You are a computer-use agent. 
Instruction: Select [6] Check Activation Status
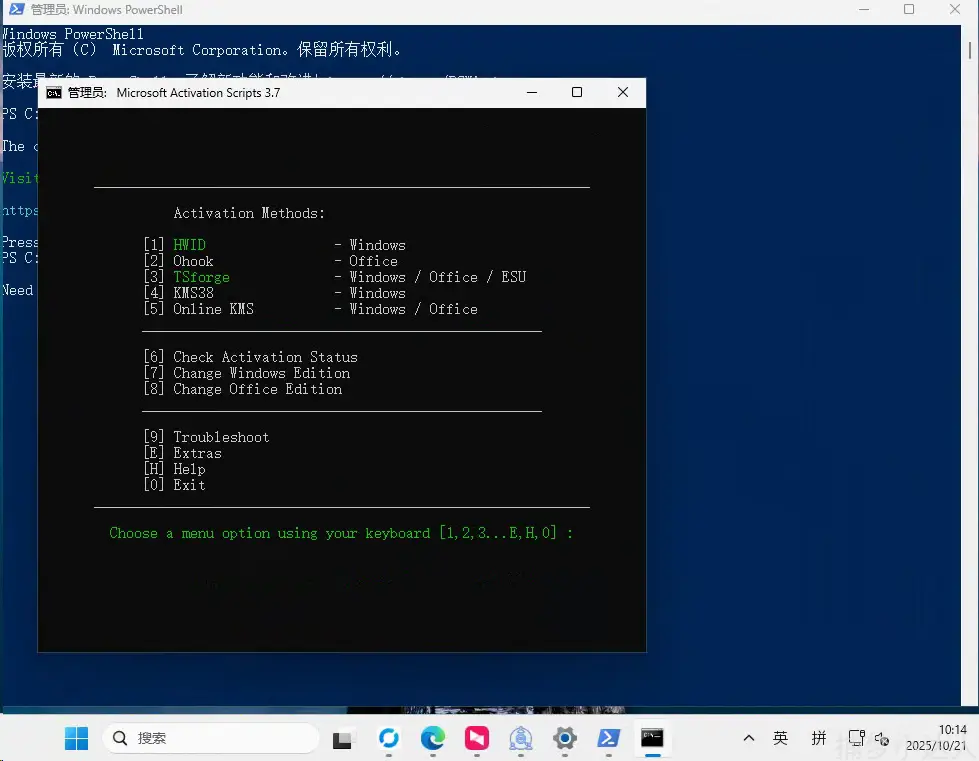[263, 356]
